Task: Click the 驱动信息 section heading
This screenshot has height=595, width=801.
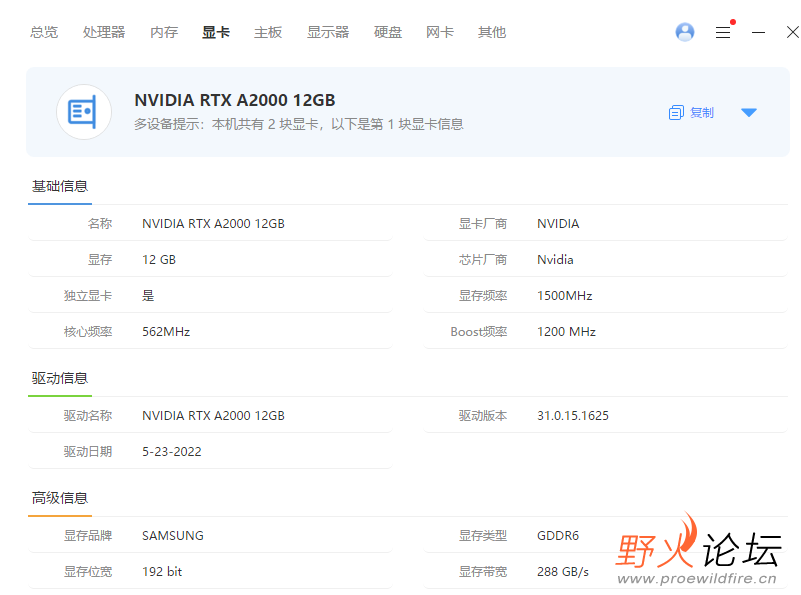Action: [60, 378]
